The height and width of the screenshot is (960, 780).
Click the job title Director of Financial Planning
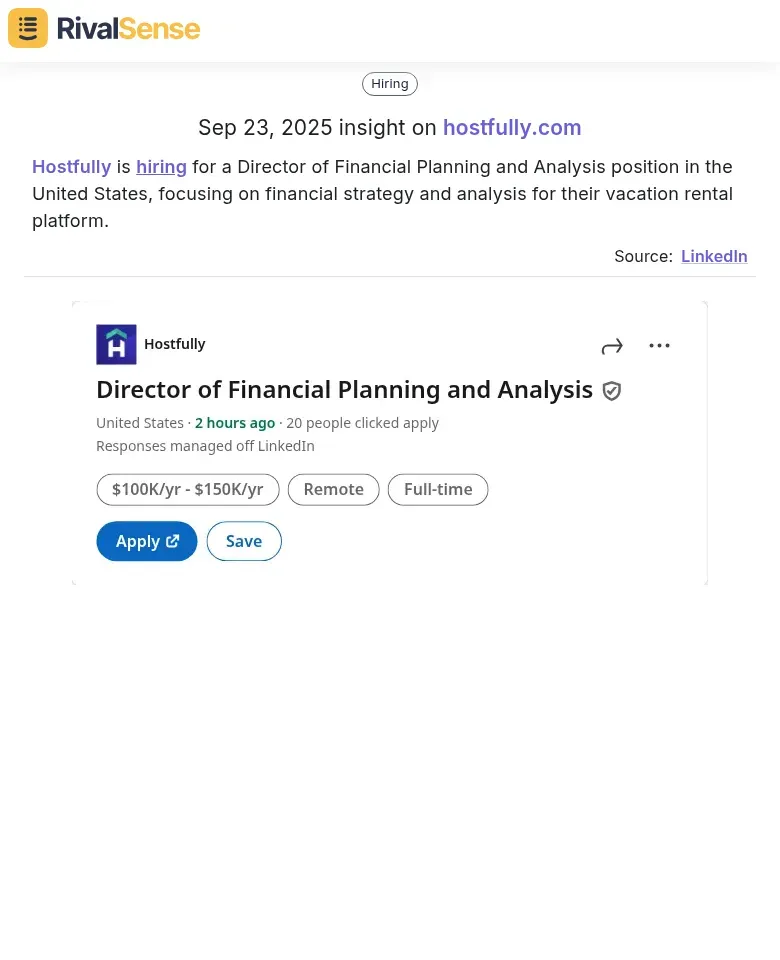click(x=344, y=389)
